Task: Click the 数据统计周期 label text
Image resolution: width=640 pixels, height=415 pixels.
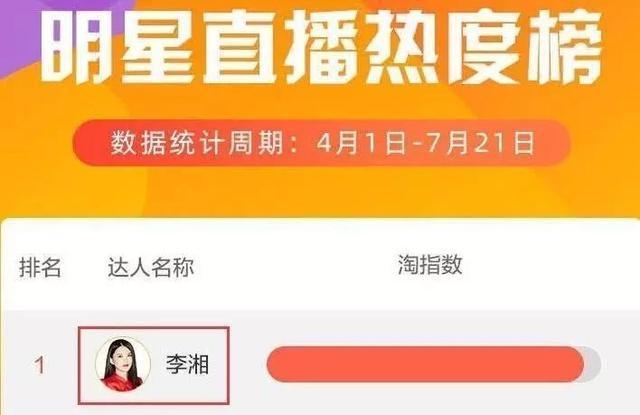Action: (197, 143)
